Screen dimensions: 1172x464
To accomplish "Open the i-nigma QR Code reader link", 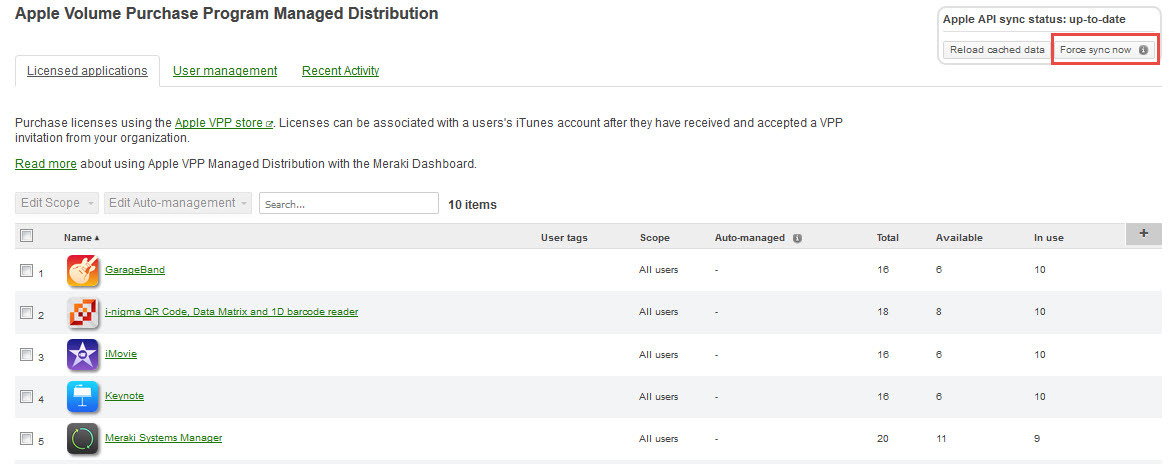I will [232, 312].
